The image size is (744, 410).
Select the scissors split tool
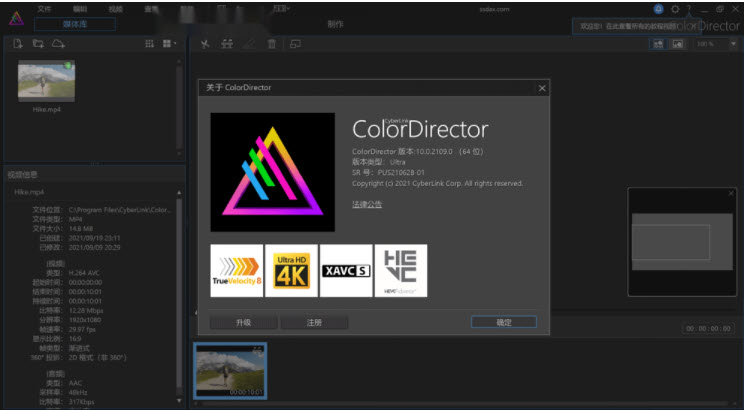coord(205,44)
